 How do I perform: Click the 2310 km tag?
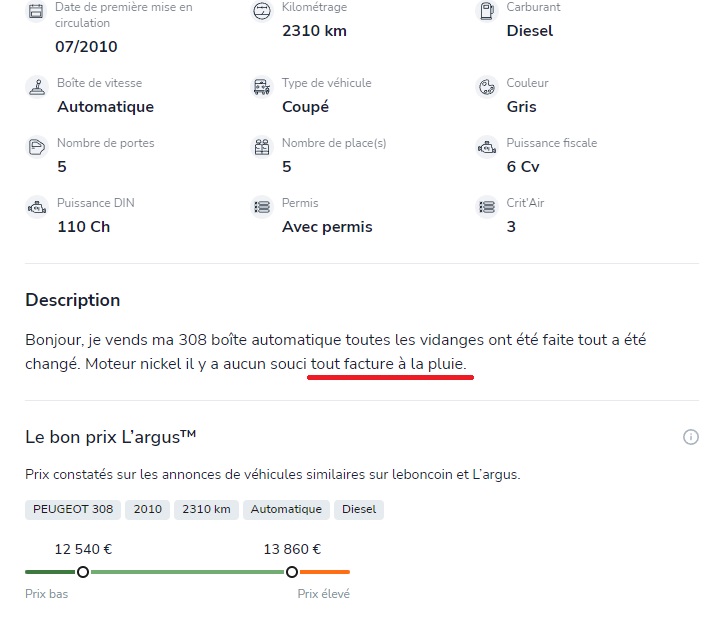pyautogui.click(x=205, y=509)
